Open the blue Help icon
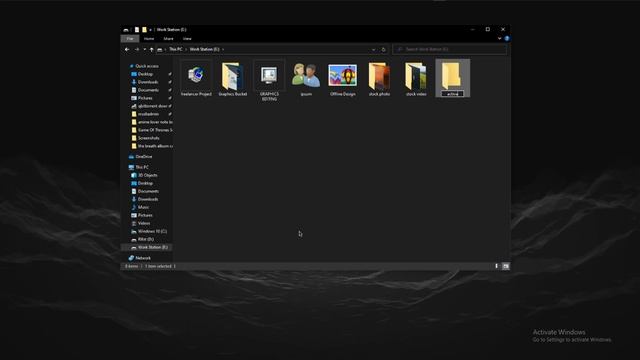640x360 pixels. tap(507, 38)
